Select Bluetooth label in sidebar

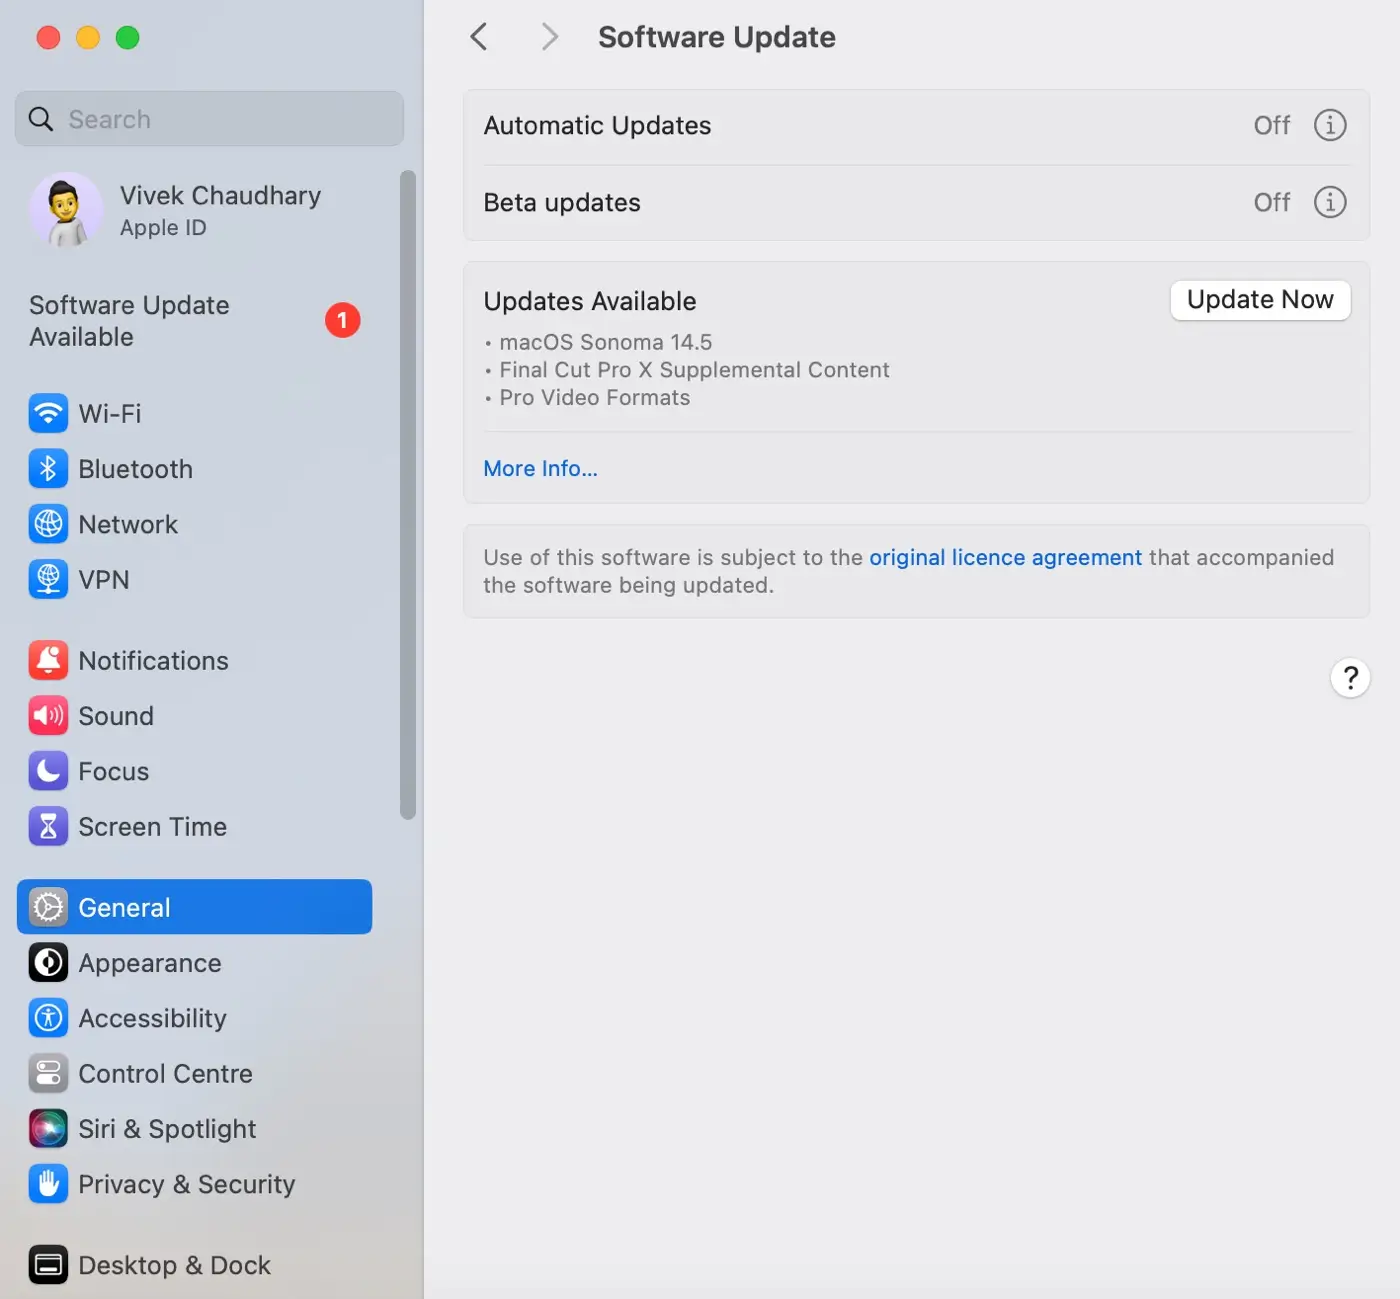pyautogui.click(x=135, y=469)
